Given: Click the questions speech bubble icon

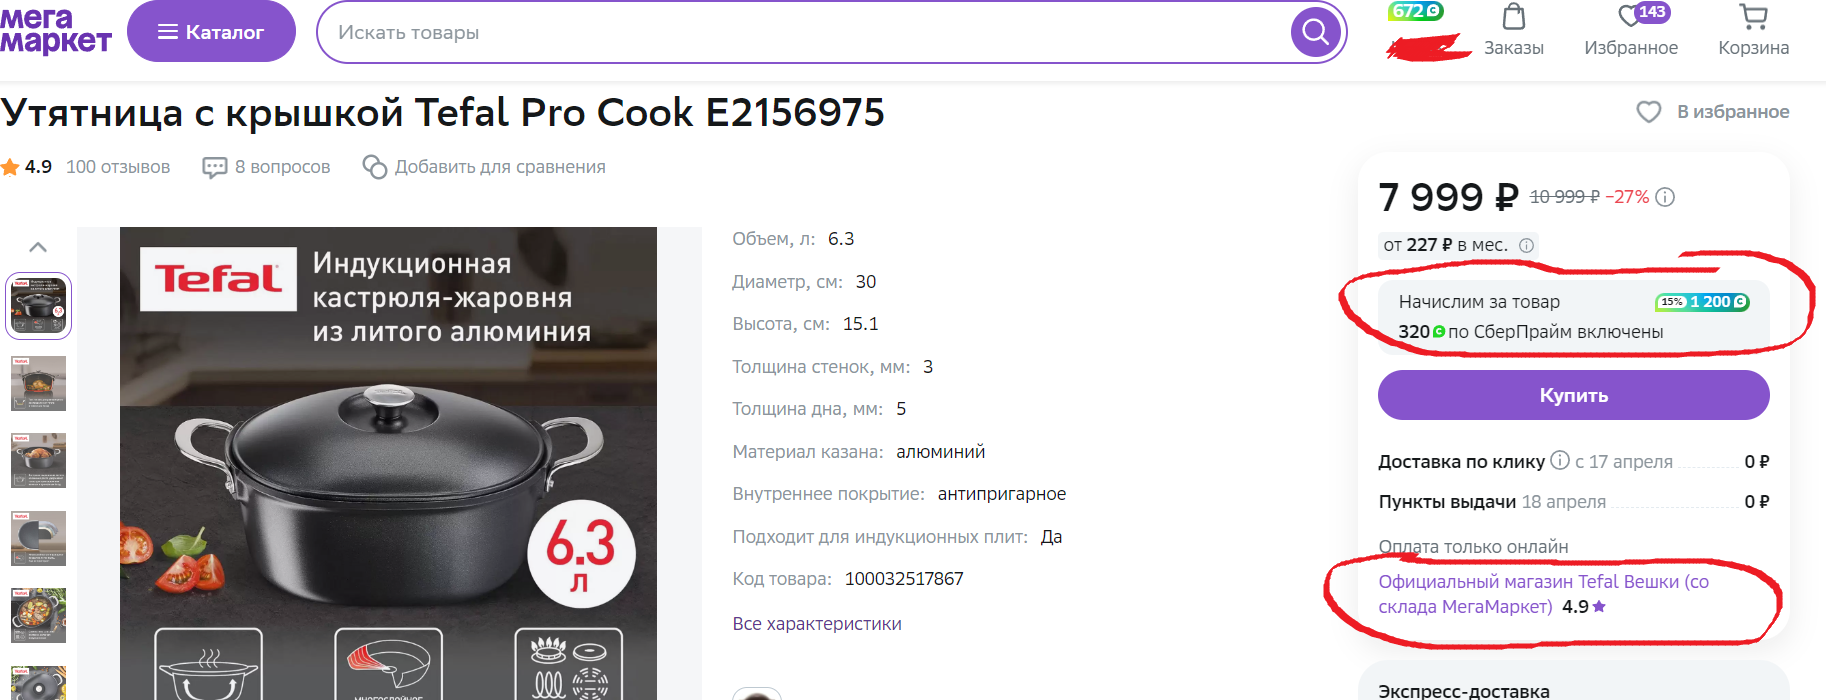Looking at the screenshot, I should click(x=214, y=167).
